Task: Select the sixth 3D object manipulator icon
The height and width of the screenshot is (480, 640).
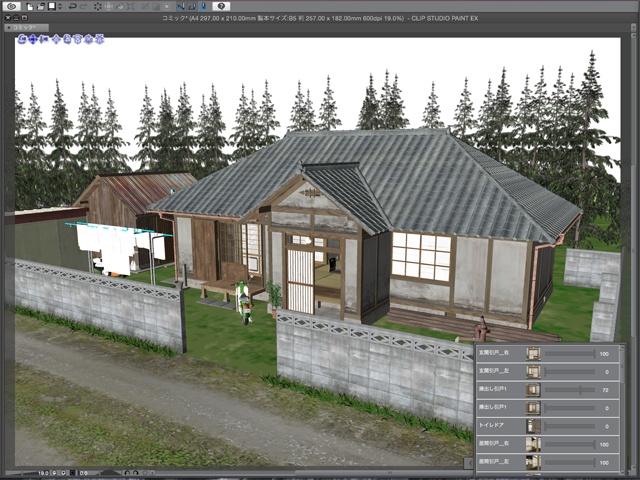Action: coord(78,39)
